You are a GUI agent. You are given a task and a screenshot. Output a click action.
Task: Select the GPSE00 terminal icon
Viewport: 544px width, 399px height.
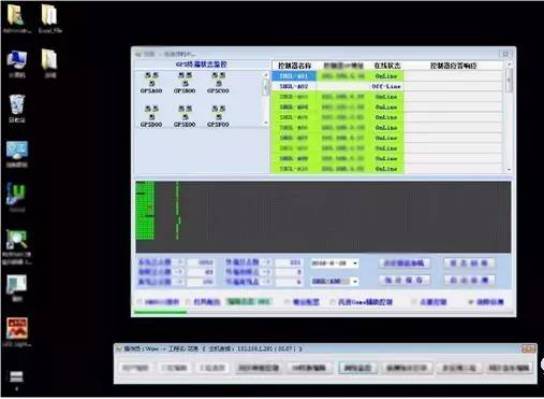coord(185,116)
